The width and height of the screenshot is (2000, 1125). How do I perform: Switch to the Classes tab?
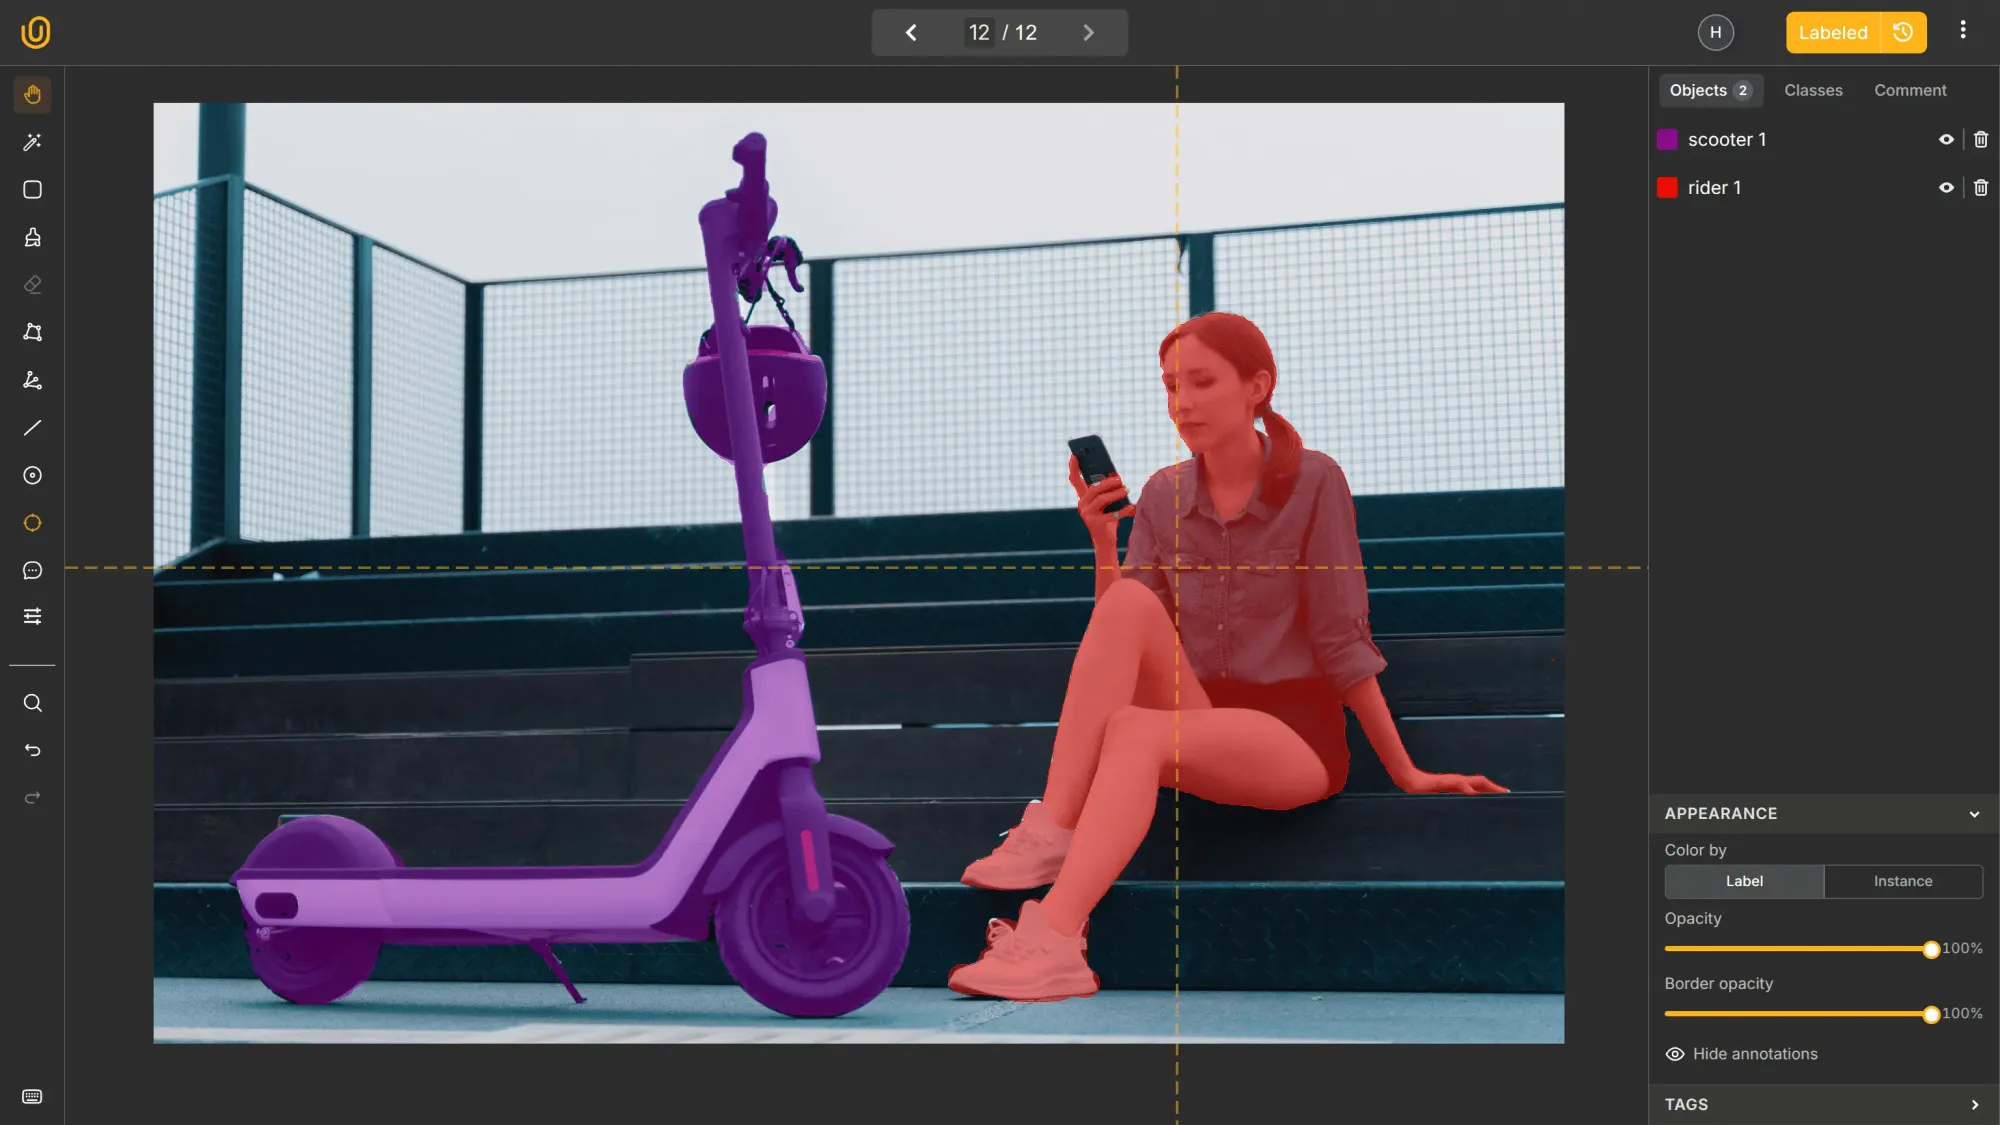pyautogui.click(x=1813, y=90)
